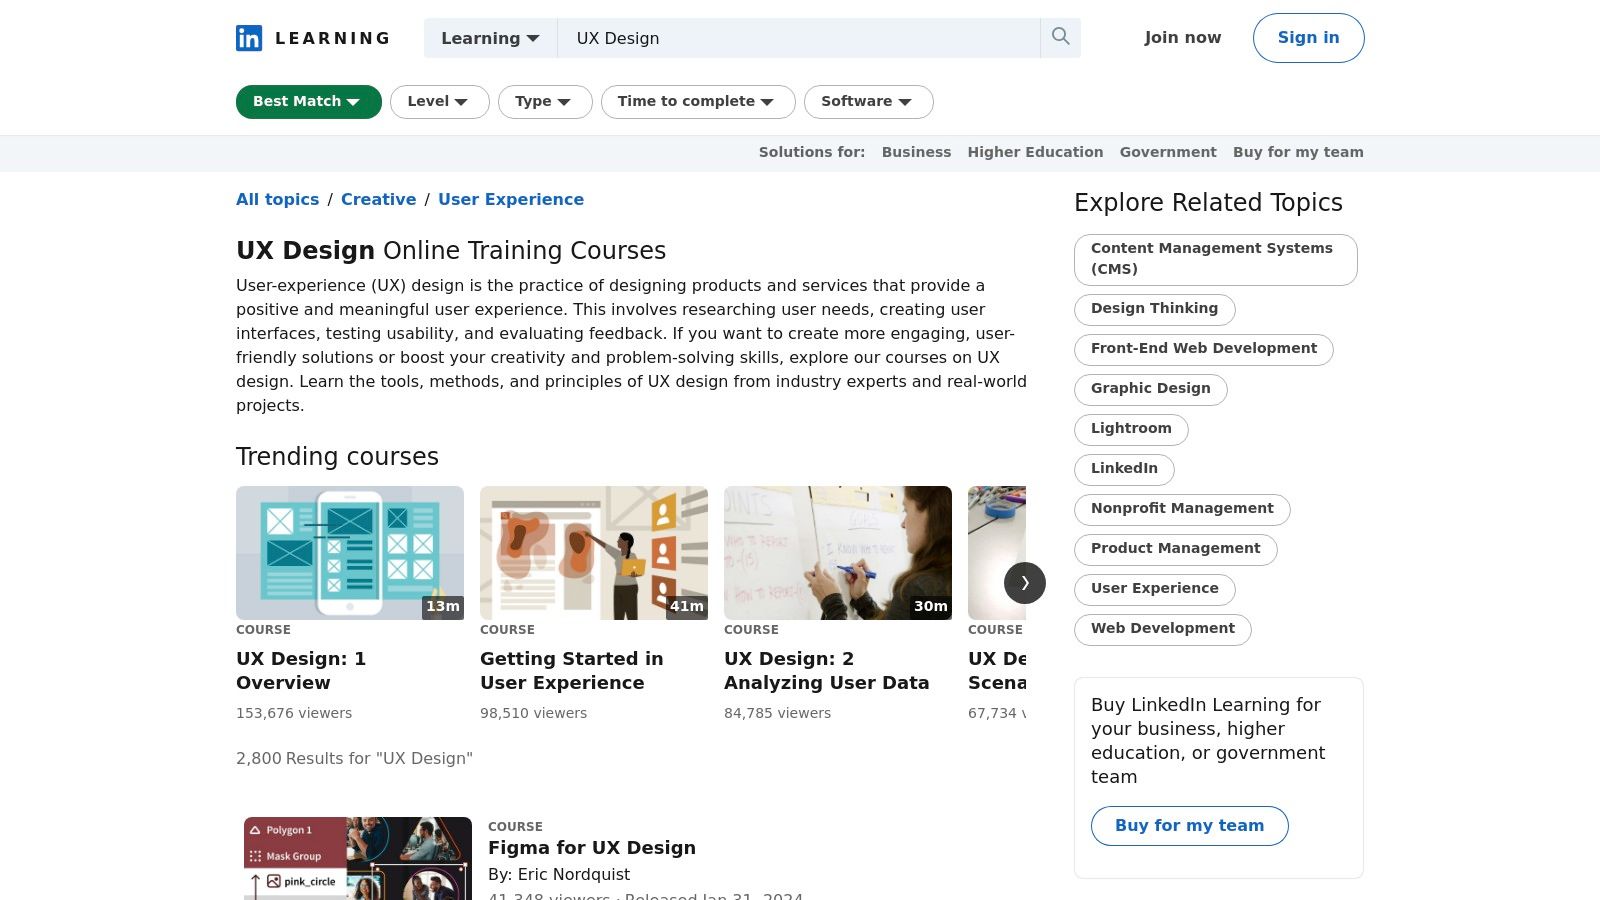The width and height of the screenshot is (1600, 900).
Task: Open the Software filter dropdown
Action: click(868, 102)
